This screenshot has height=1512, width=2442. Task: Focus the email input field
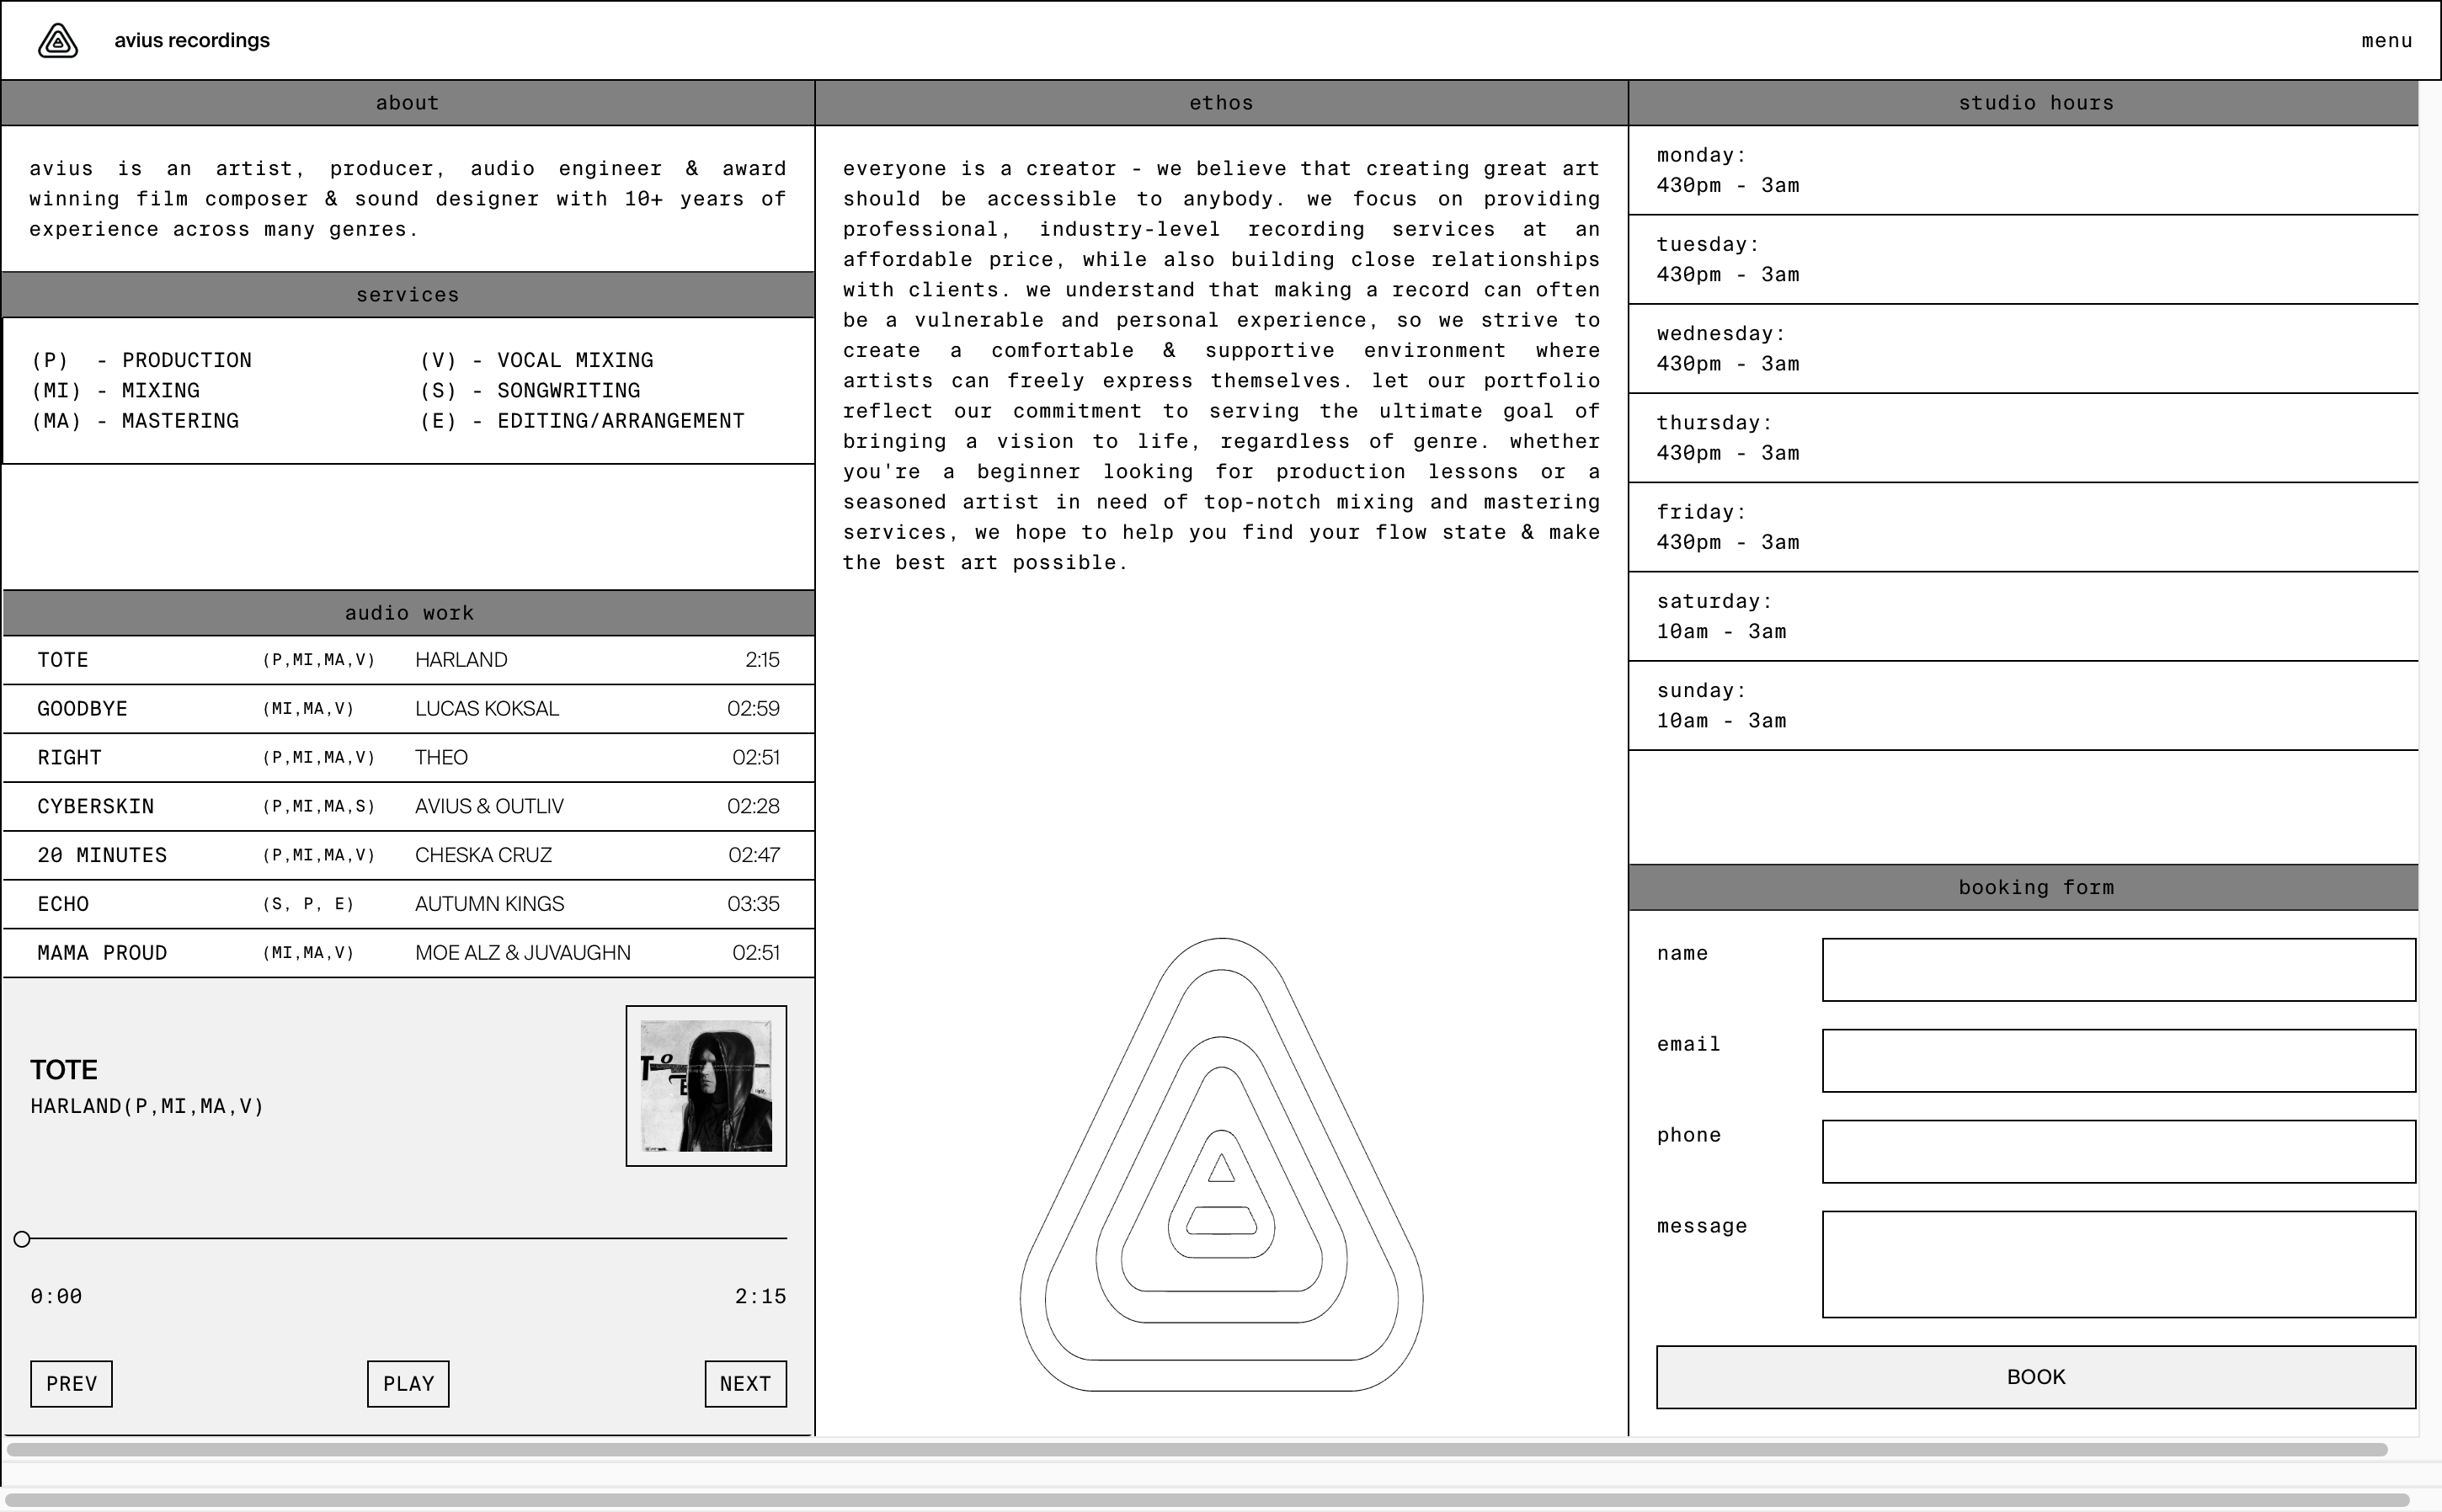(2119, 1061)
